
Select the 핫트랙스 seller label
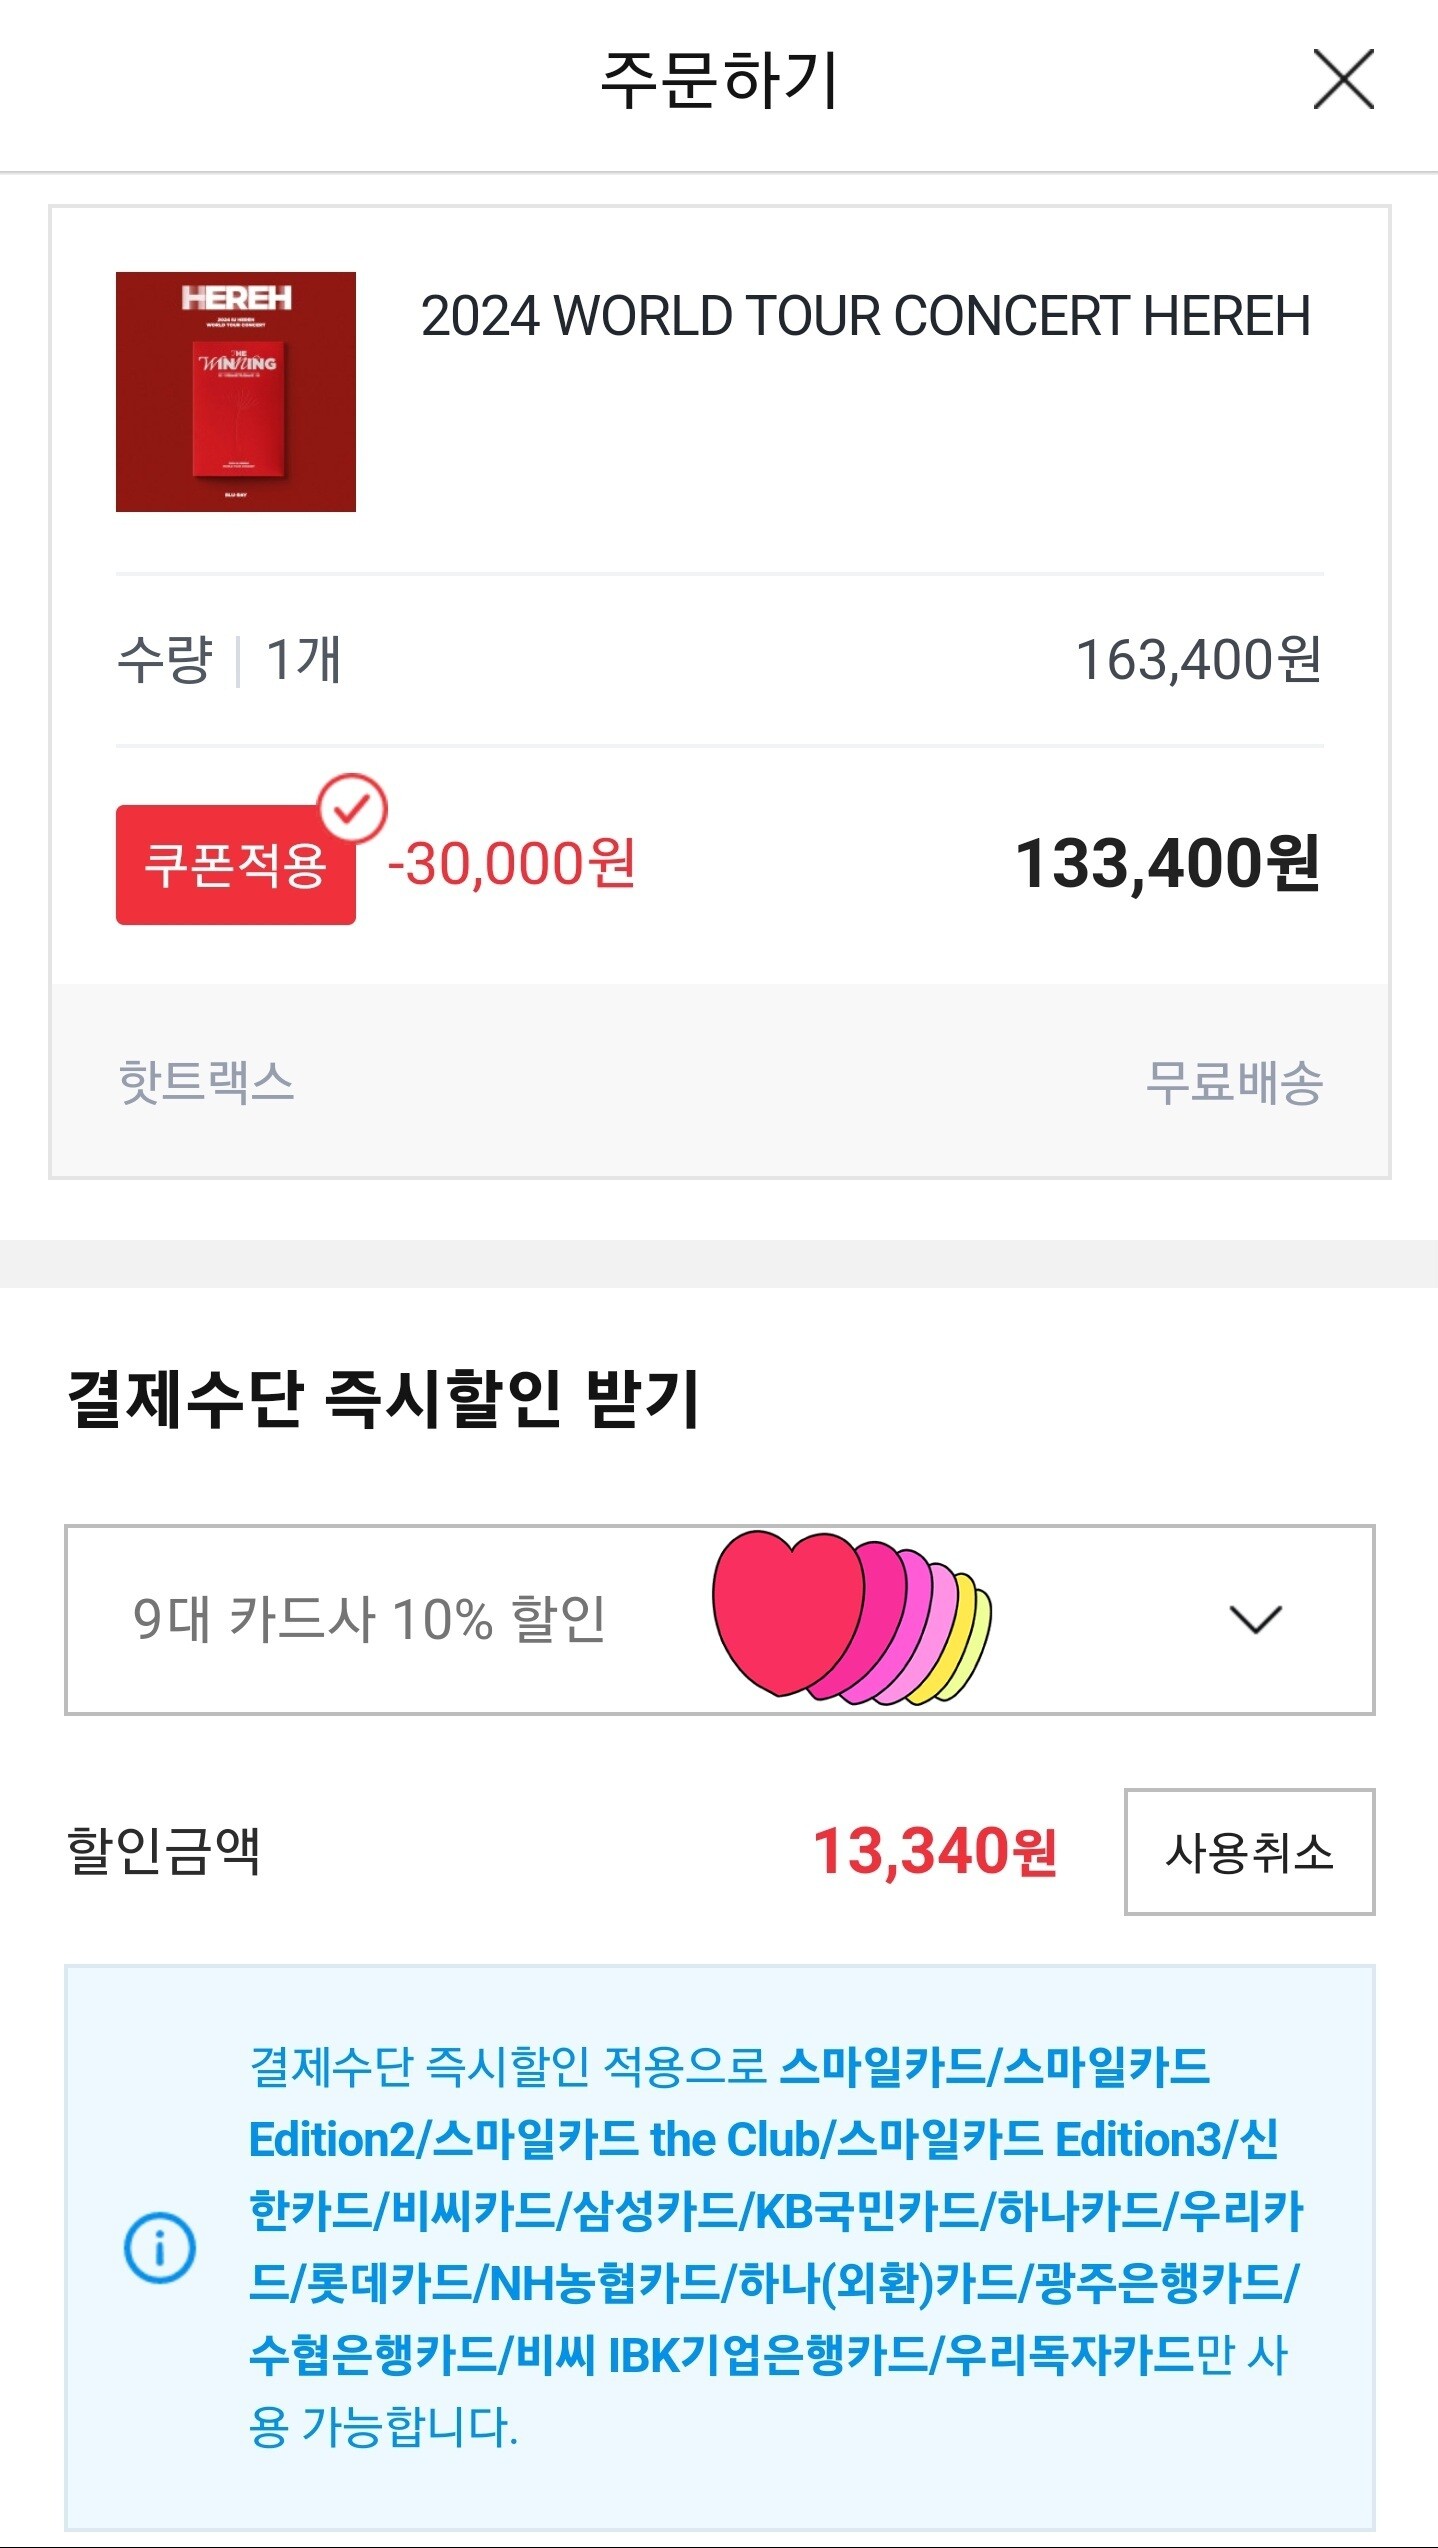[206, 1082]
